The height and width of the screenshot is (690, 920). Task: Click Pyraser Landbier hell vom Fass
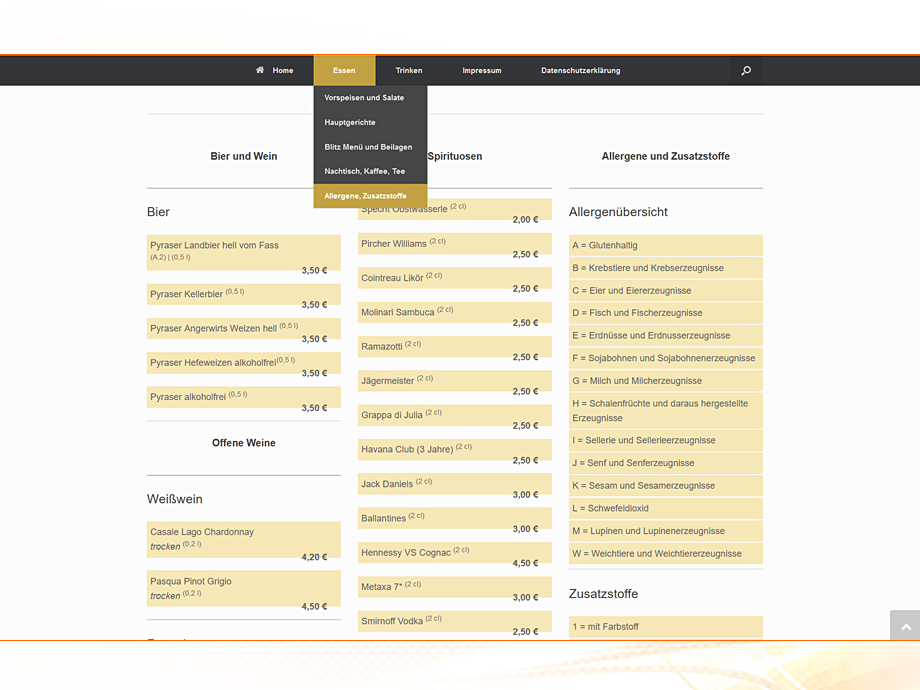coord(243,253)
